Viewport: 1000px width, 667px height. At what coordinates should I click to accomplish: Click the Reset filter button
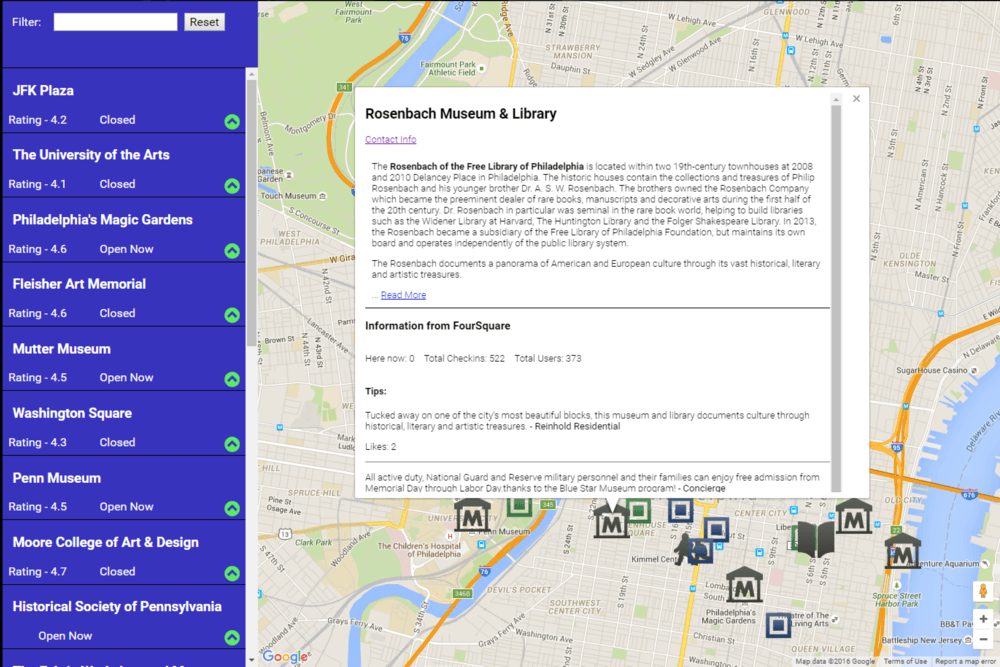[204, 22]
